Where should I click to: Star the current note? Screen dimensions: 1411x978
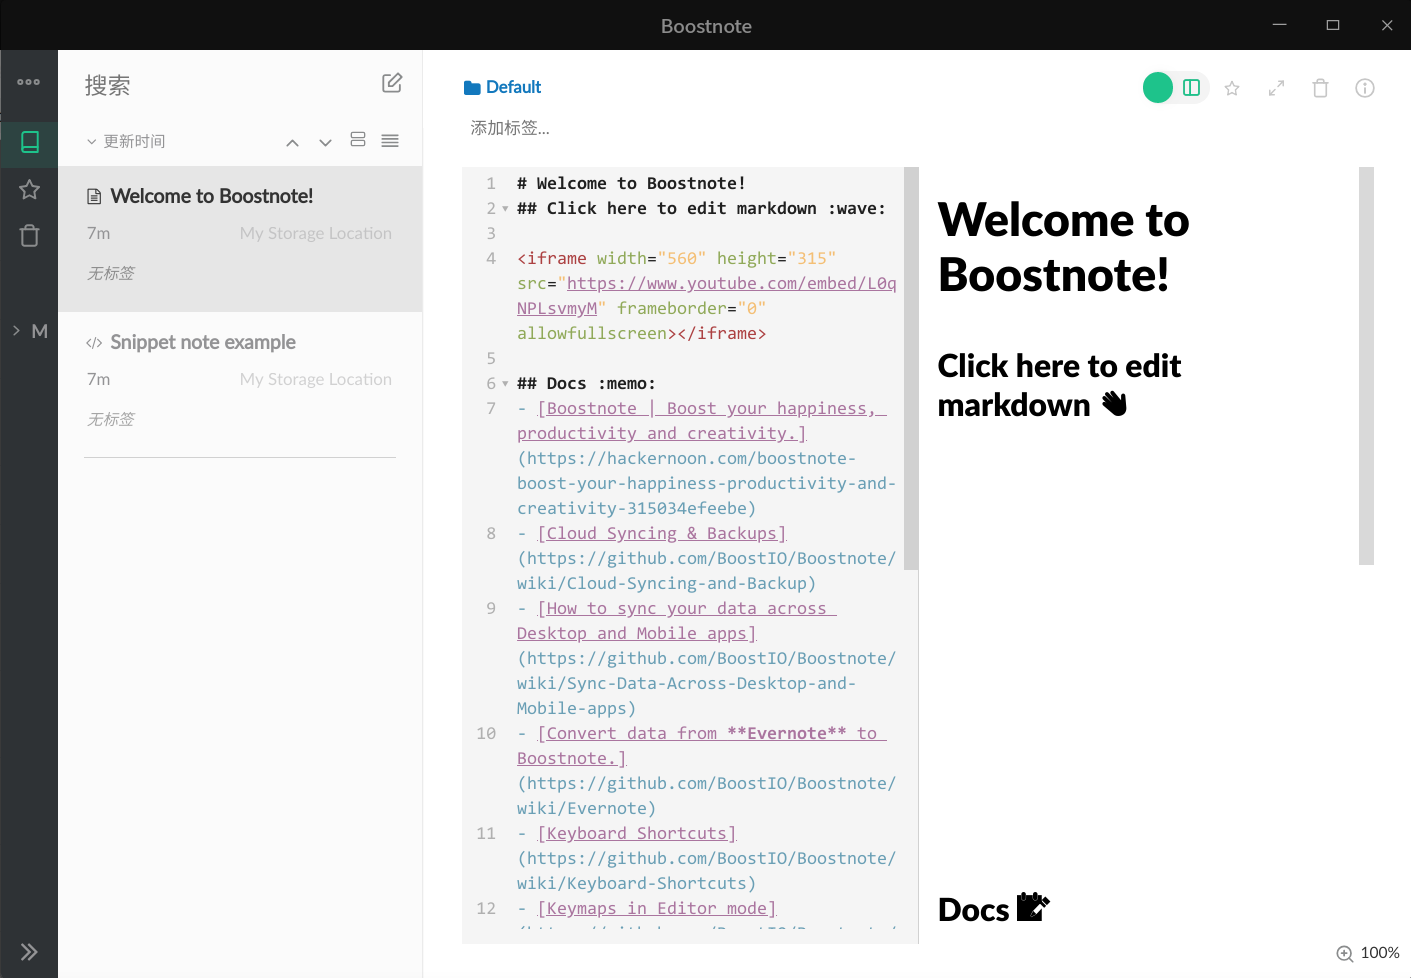(x=1232, y=88)
